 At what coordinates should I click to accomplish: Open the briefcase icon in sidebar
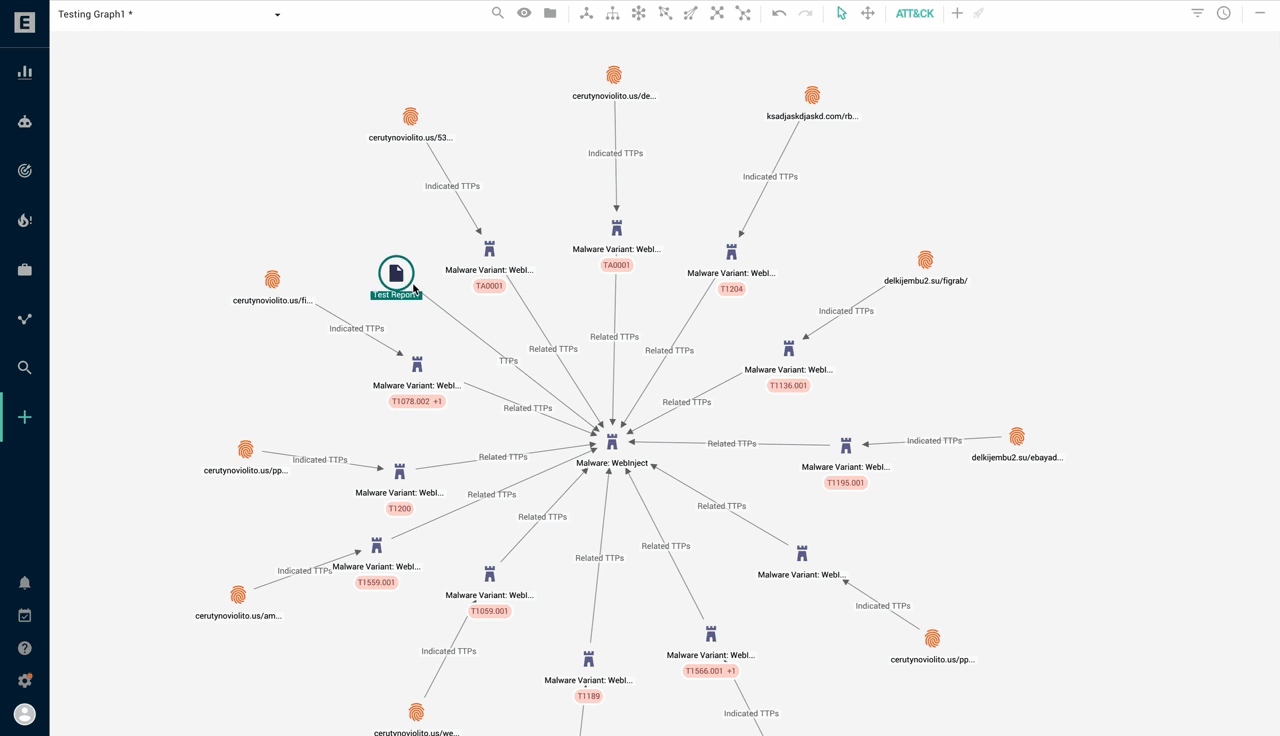pos(25,270)
